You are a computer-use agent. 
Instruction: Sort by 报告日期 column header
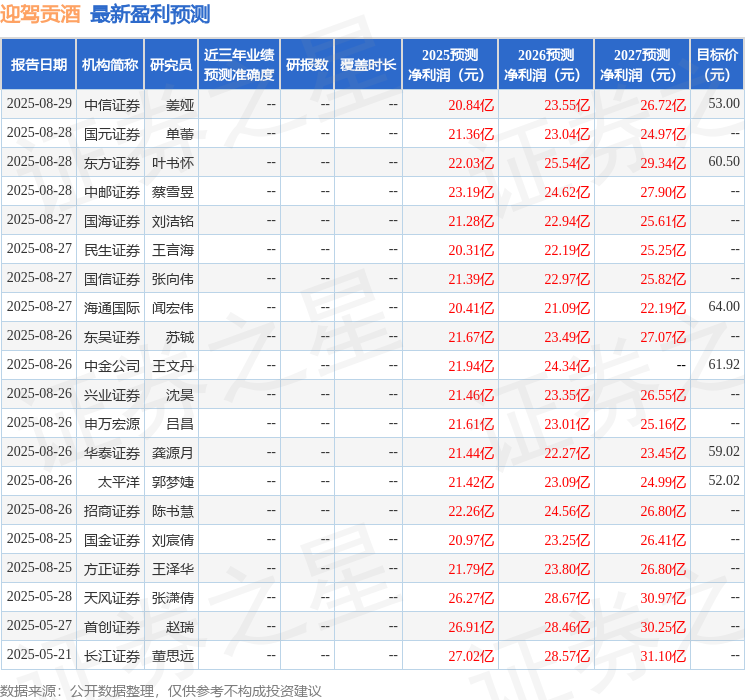tap(39, 65)
